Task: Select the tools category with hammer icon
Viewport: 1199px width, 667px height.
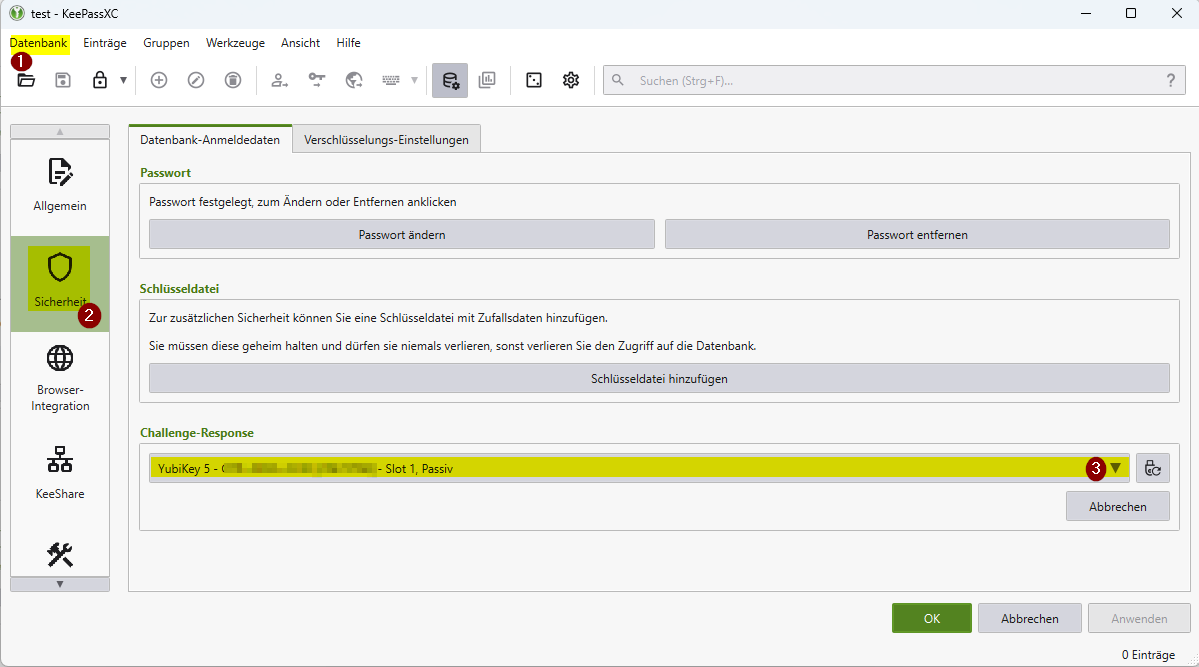Action: [x=60, y=555]
